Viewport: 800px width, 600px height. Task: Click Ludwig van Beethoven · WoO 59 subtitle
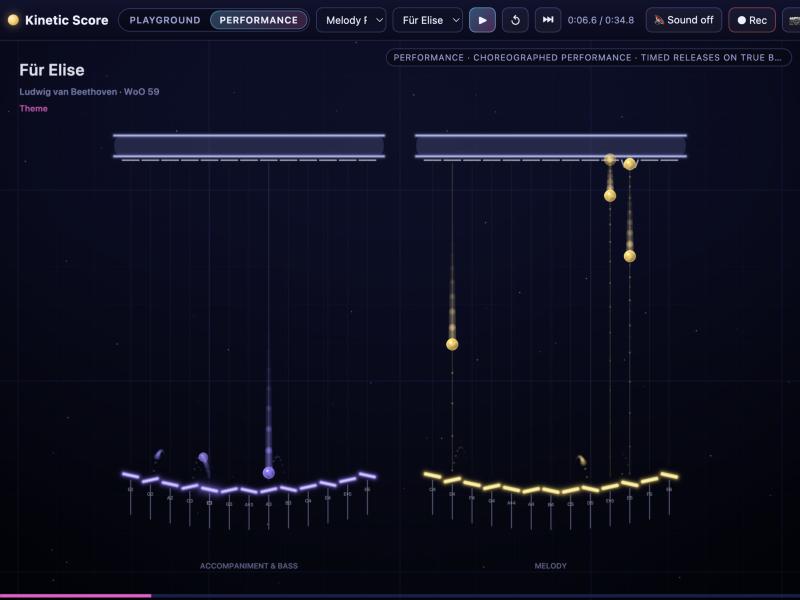click(x=89, y=92)
